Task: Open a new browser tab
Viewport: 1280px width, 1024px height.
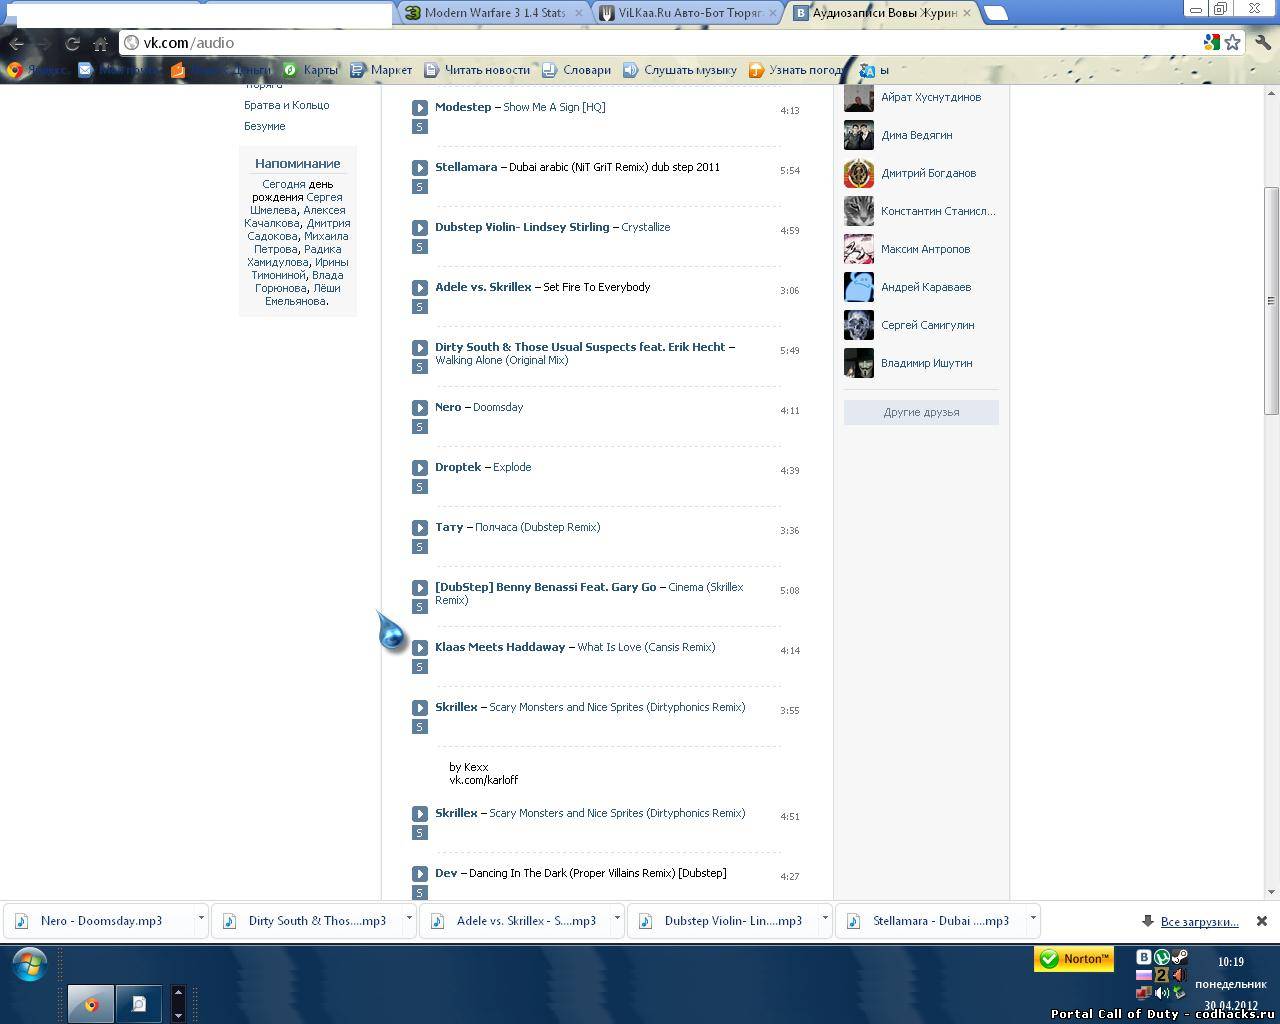Action: point(995,13)
